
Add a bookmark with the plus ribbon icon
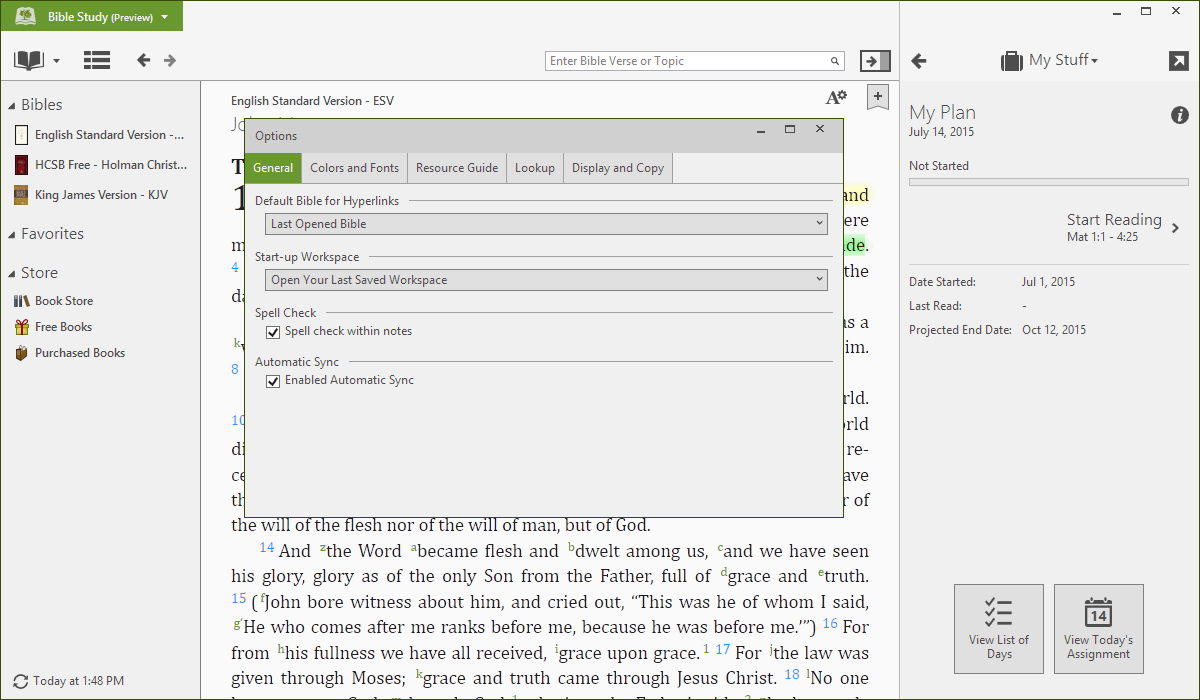[877, 97]
